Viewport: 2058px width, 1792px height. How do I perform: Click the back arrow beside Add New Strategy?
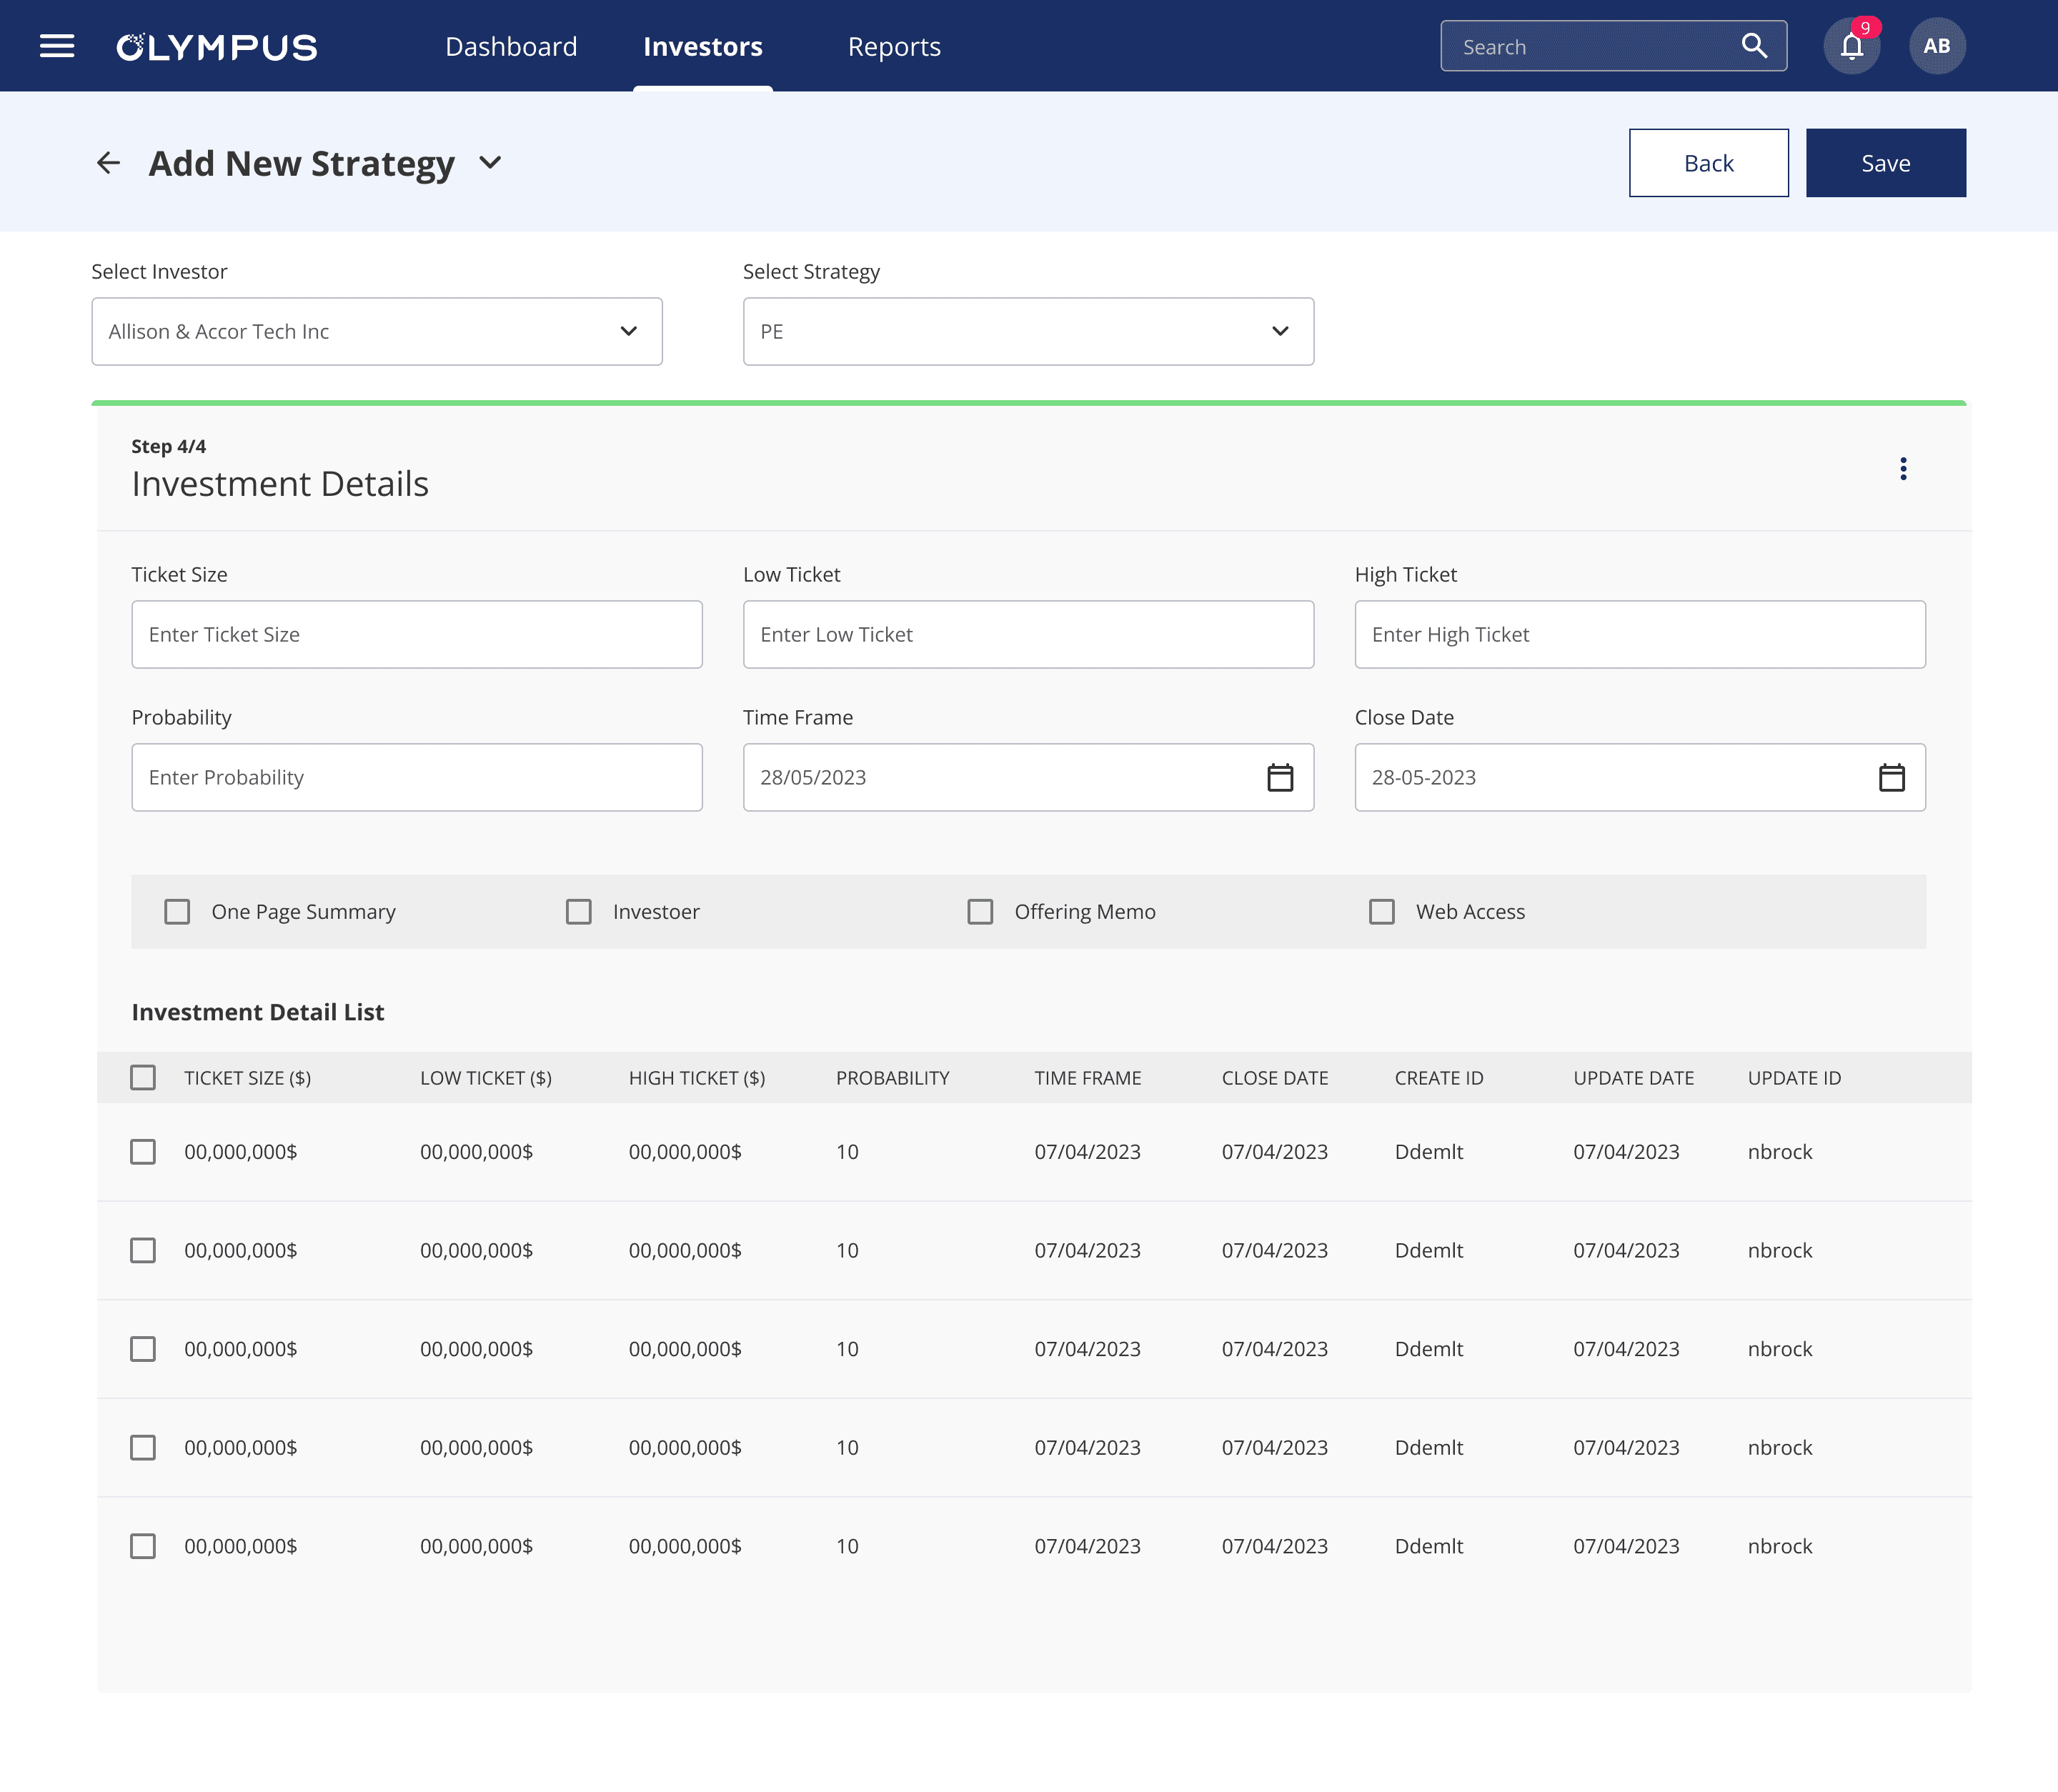pyautogui.click(x=108, y=163)
